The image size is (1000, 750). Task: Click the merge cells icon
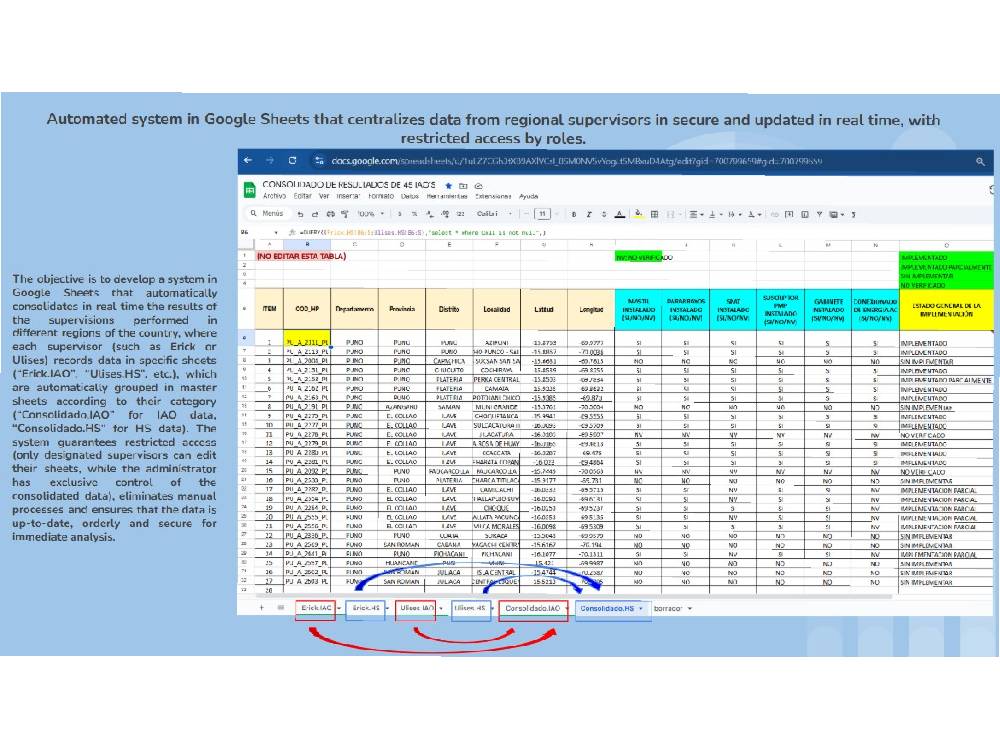(x=670, y=214)
